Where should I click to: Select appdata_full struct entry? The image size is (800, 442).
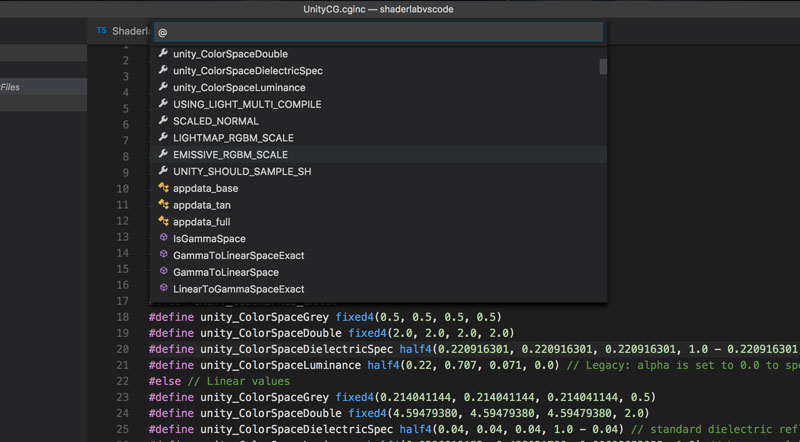coord(378,222)
